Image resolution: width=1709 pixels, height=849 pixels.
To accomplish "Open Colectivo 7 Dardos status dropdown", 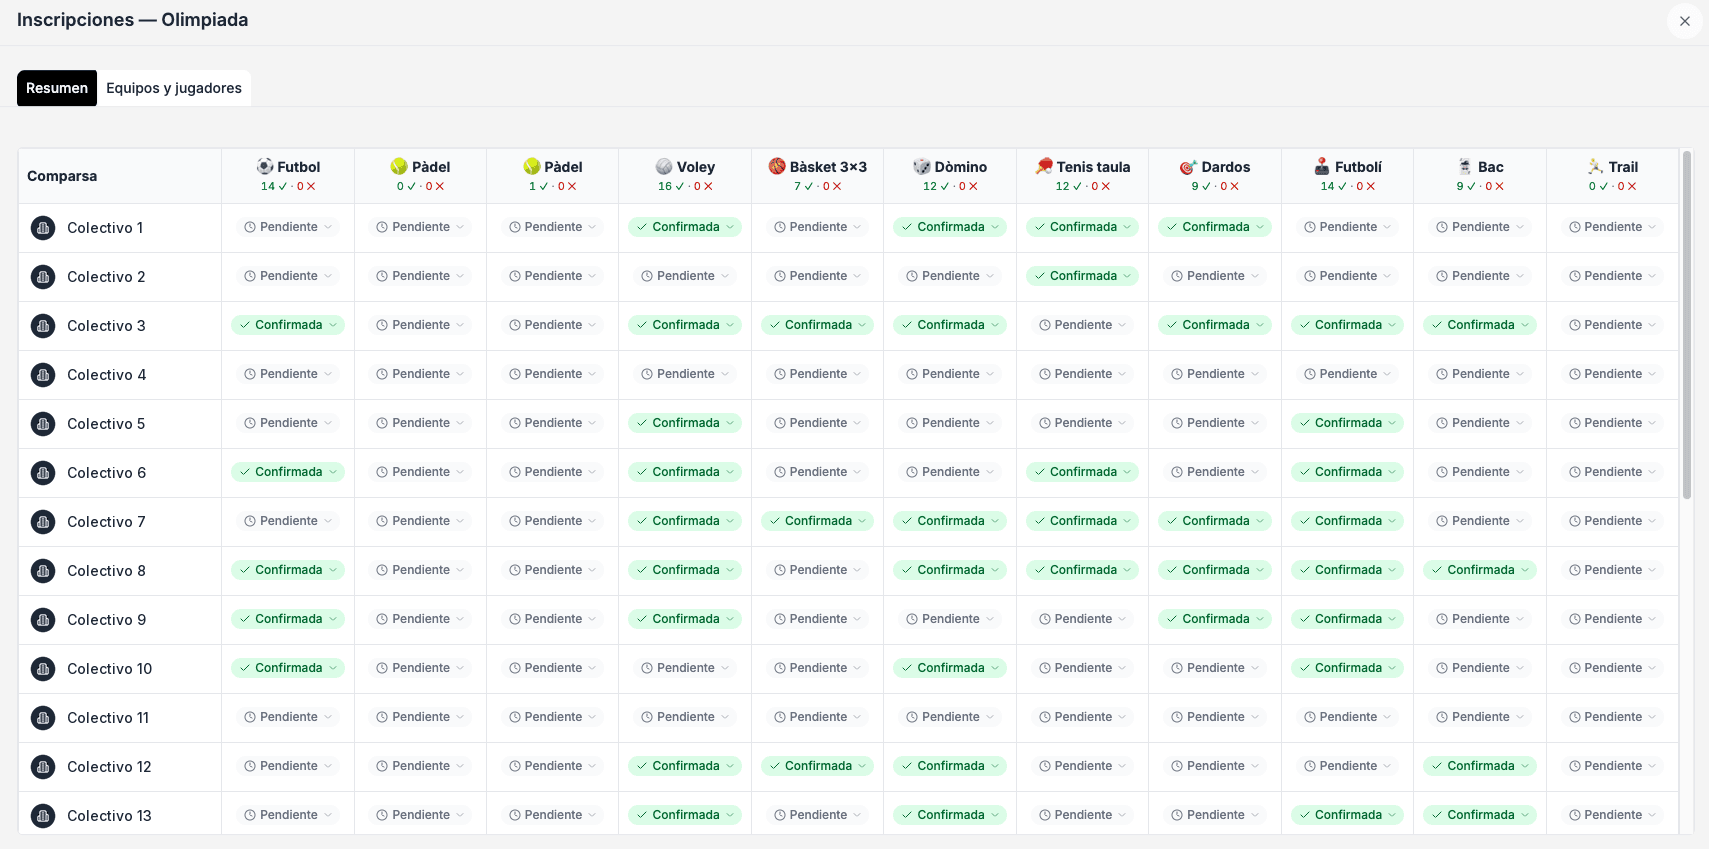I will tap(1215, 521).
